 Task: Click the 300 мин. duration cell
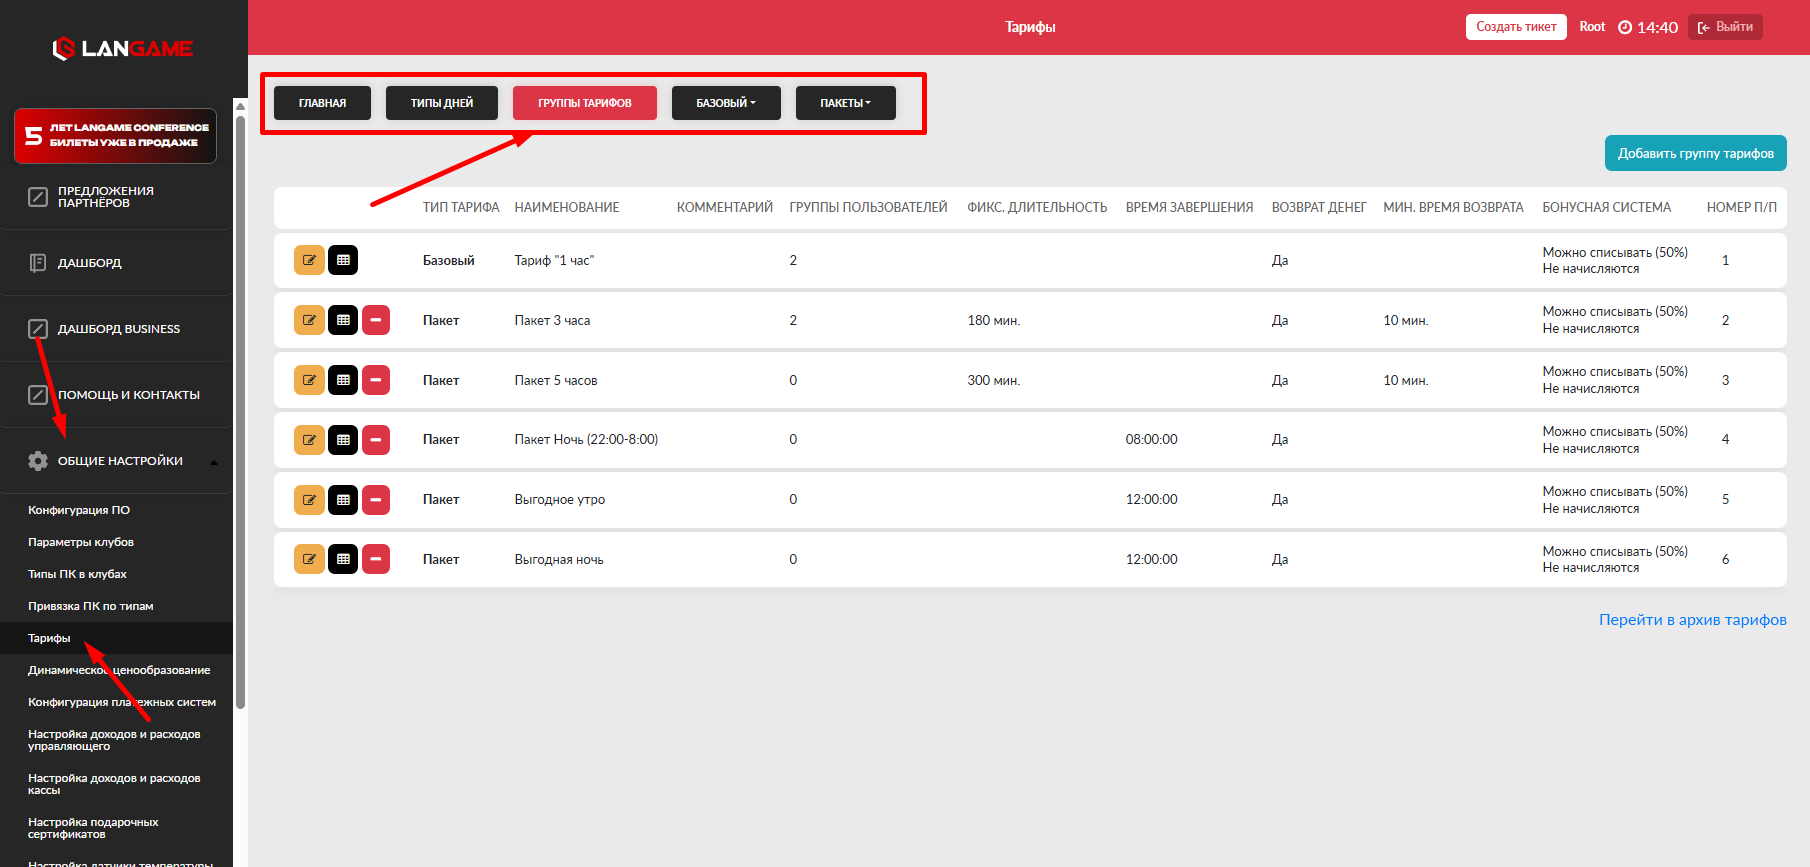click(x=994, y=380)
